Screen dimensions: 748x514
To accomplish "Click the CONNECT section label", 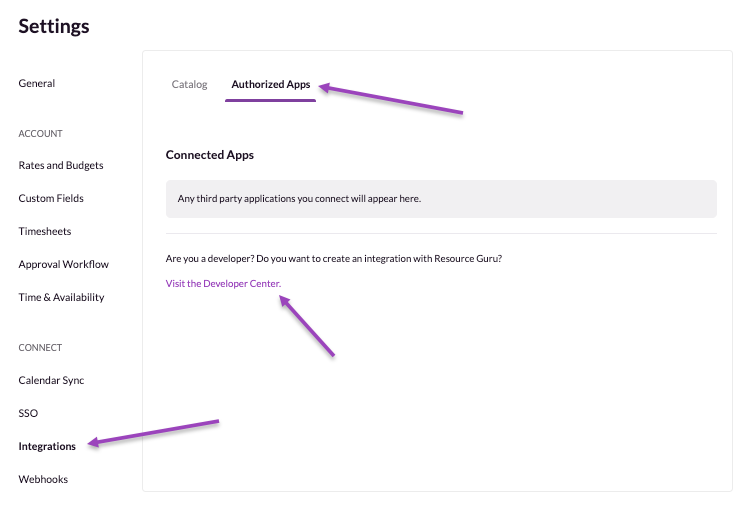I will 40,347.
